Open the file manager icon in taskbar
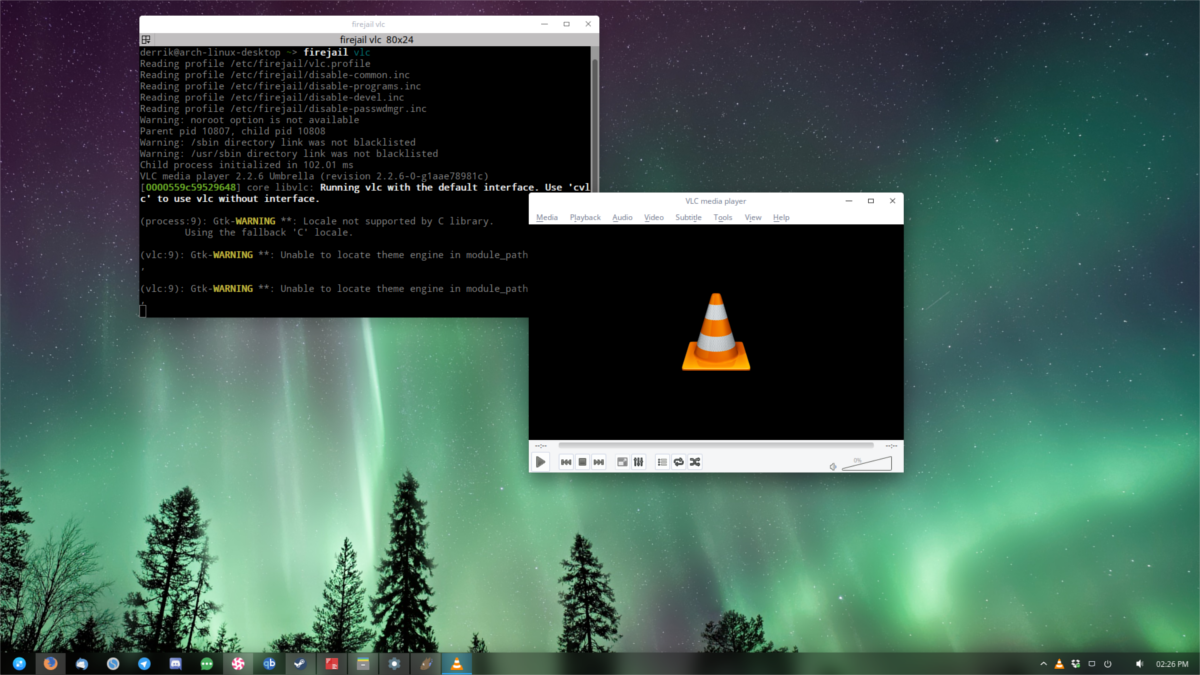 (x=363, y=663)
